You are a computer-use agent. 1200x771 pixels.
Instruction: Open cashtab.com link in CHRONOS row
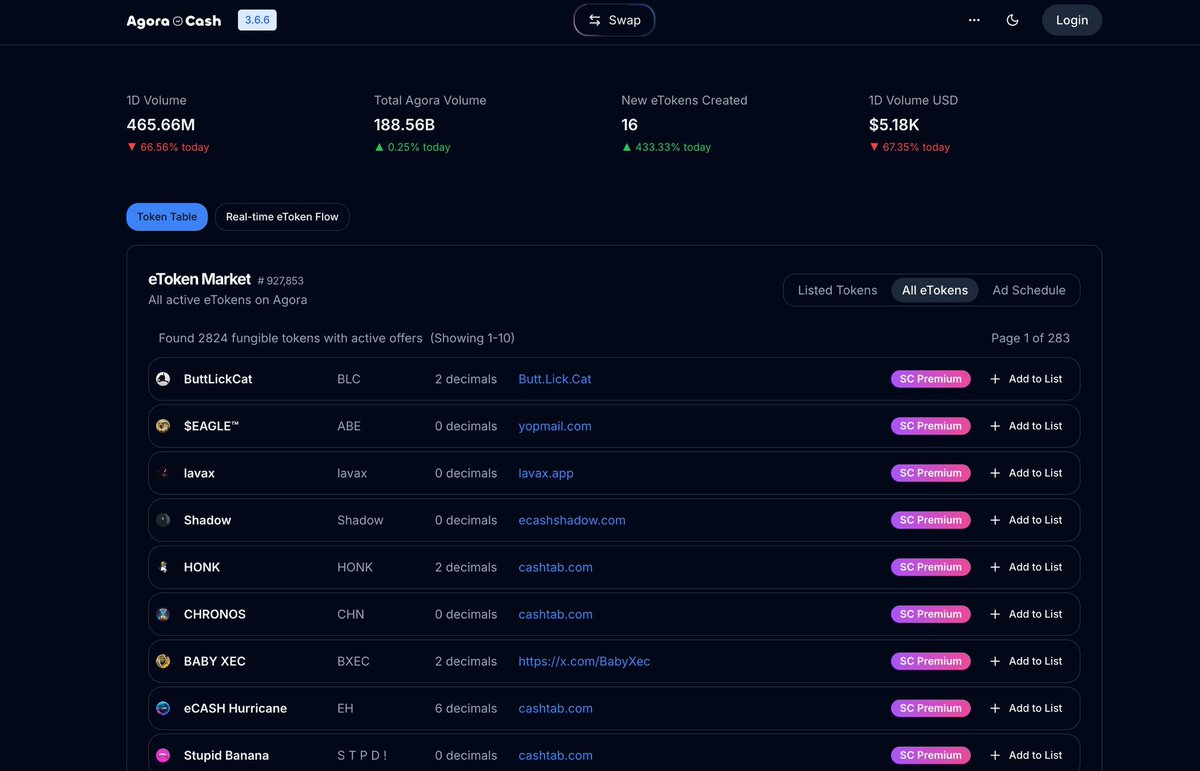click(555, 614)
